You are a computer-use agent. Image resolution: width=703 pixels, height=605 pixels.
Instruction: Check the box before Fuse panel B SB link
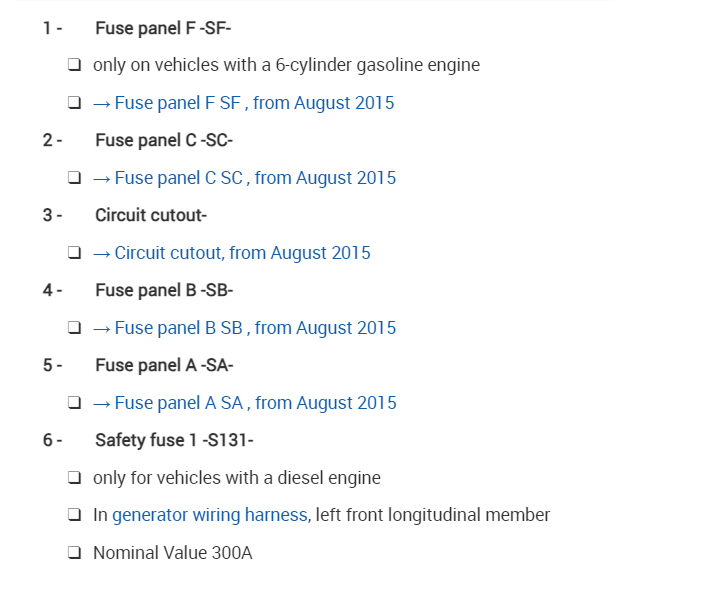click(x=75, y=328)
